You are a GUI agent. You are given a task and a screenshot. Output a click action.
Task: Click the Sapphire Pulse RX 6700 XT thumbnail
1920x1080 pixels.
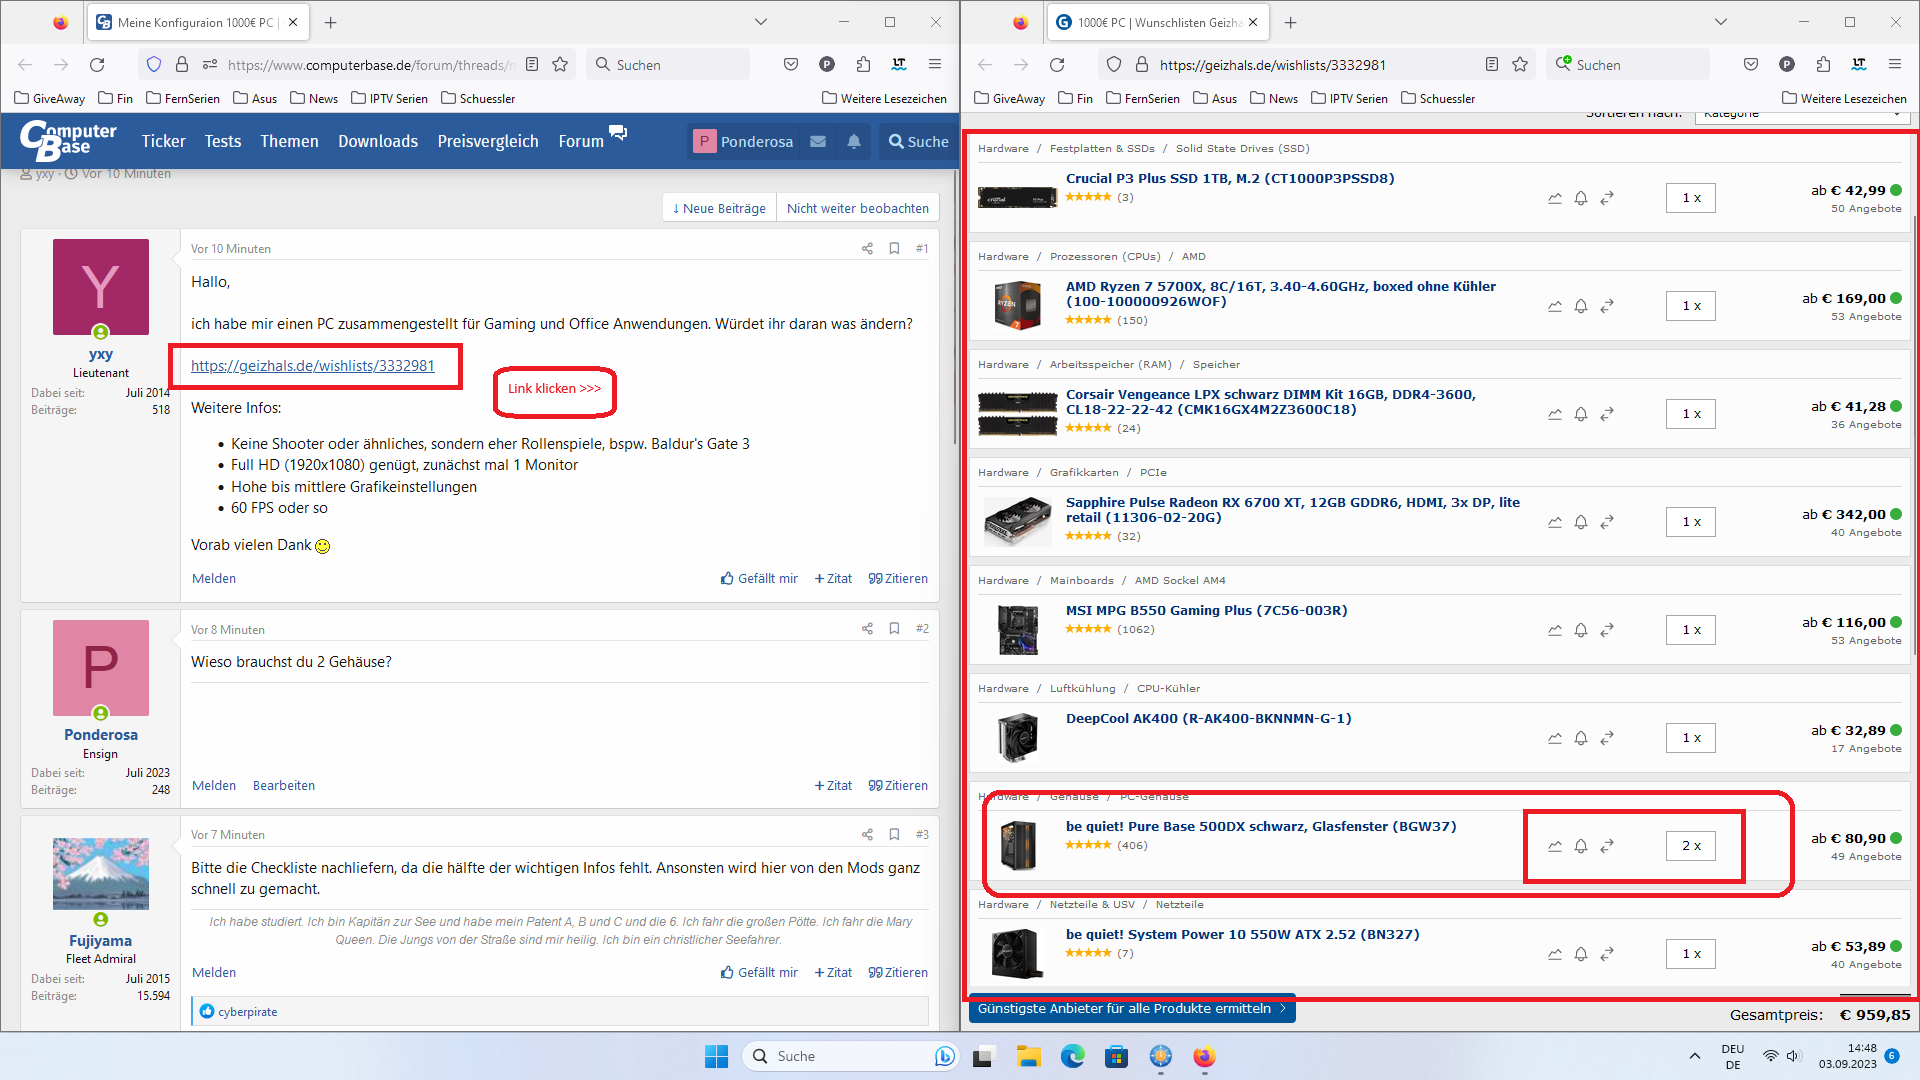point(1017,522)
